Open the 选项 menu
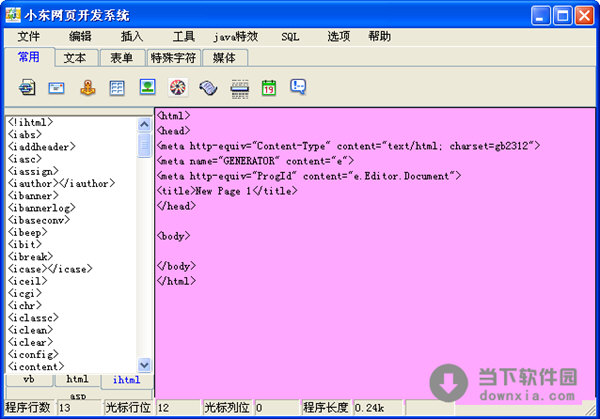 (x=339, y=37)
